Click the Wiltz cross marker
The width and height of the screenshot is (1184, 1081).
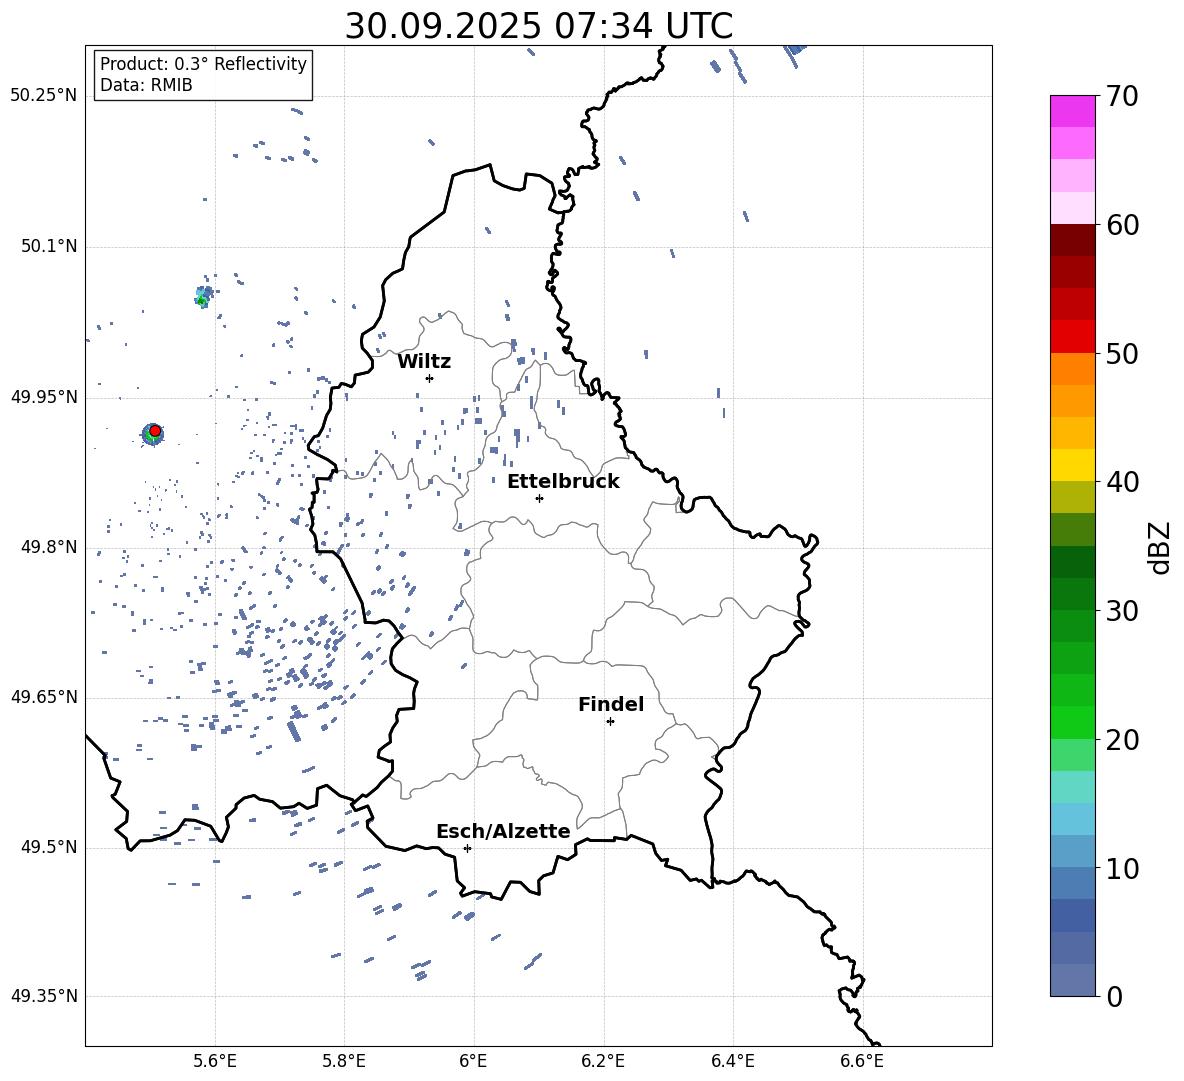point(429,378)
